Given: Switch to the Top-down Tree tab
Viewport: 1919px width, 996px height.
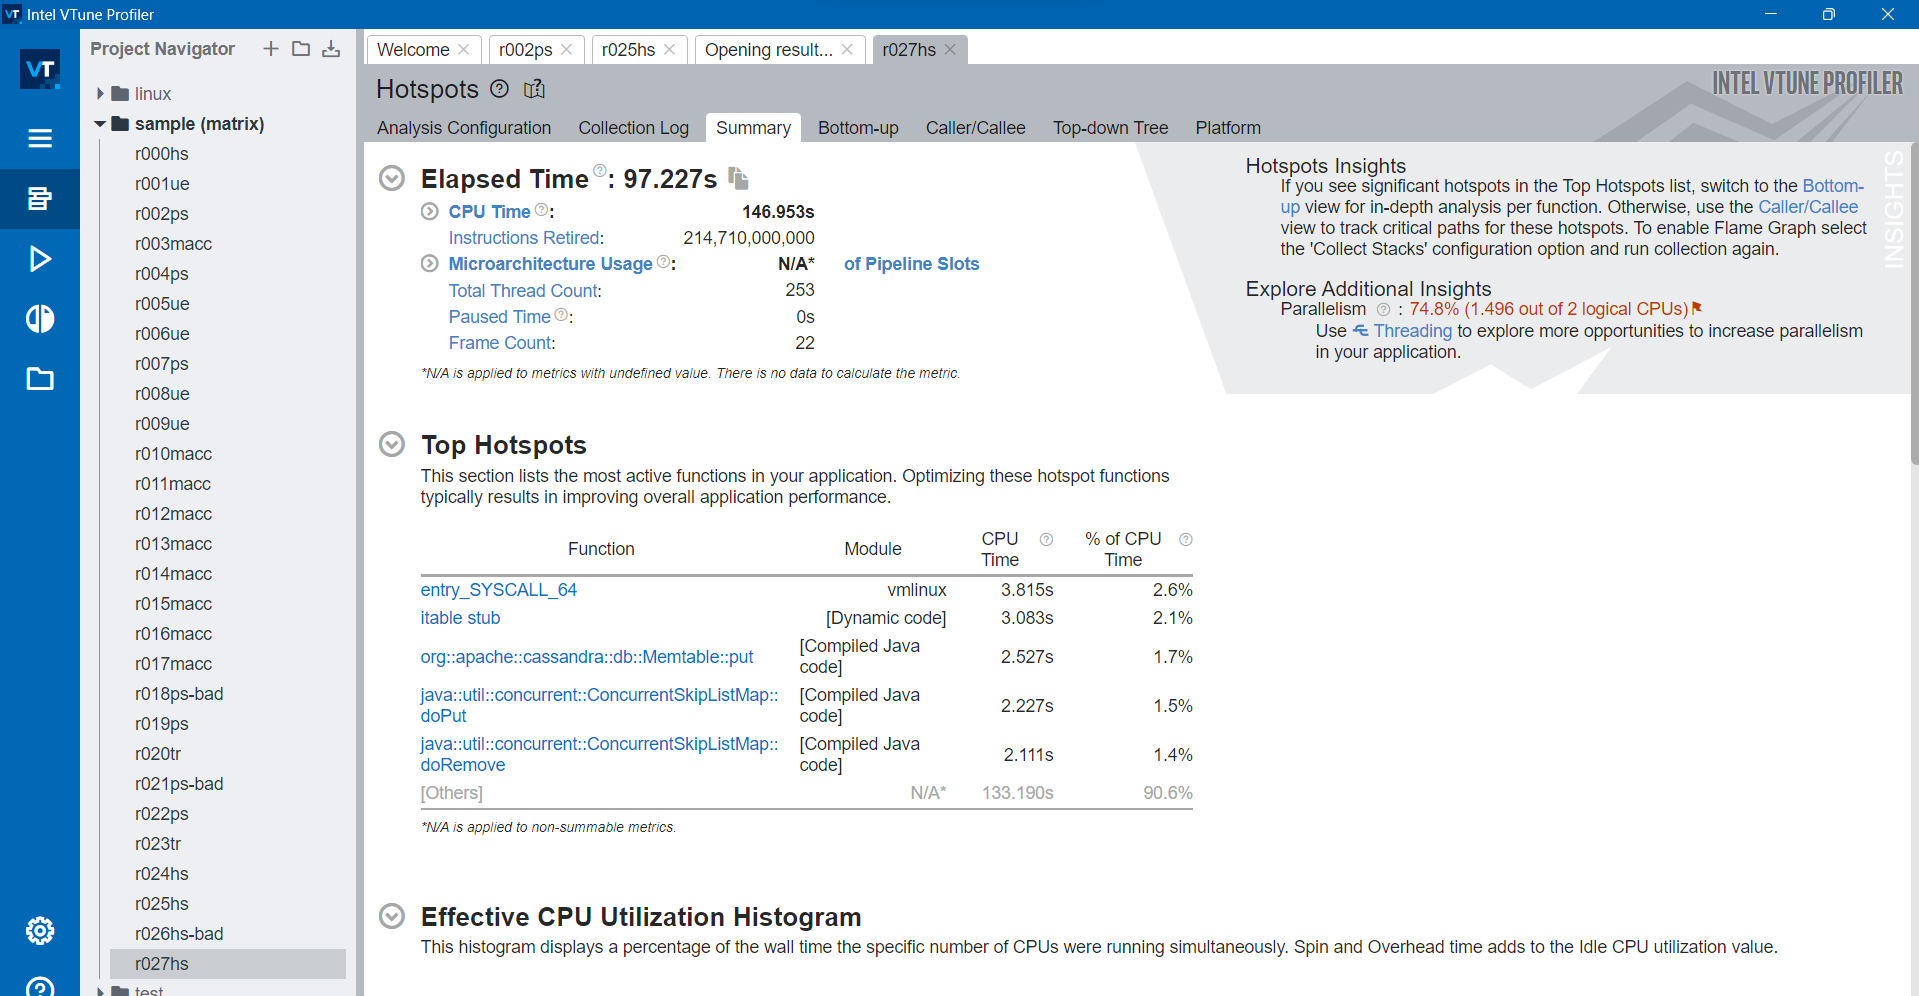Looking at the screenshot, I should 1110,128.
